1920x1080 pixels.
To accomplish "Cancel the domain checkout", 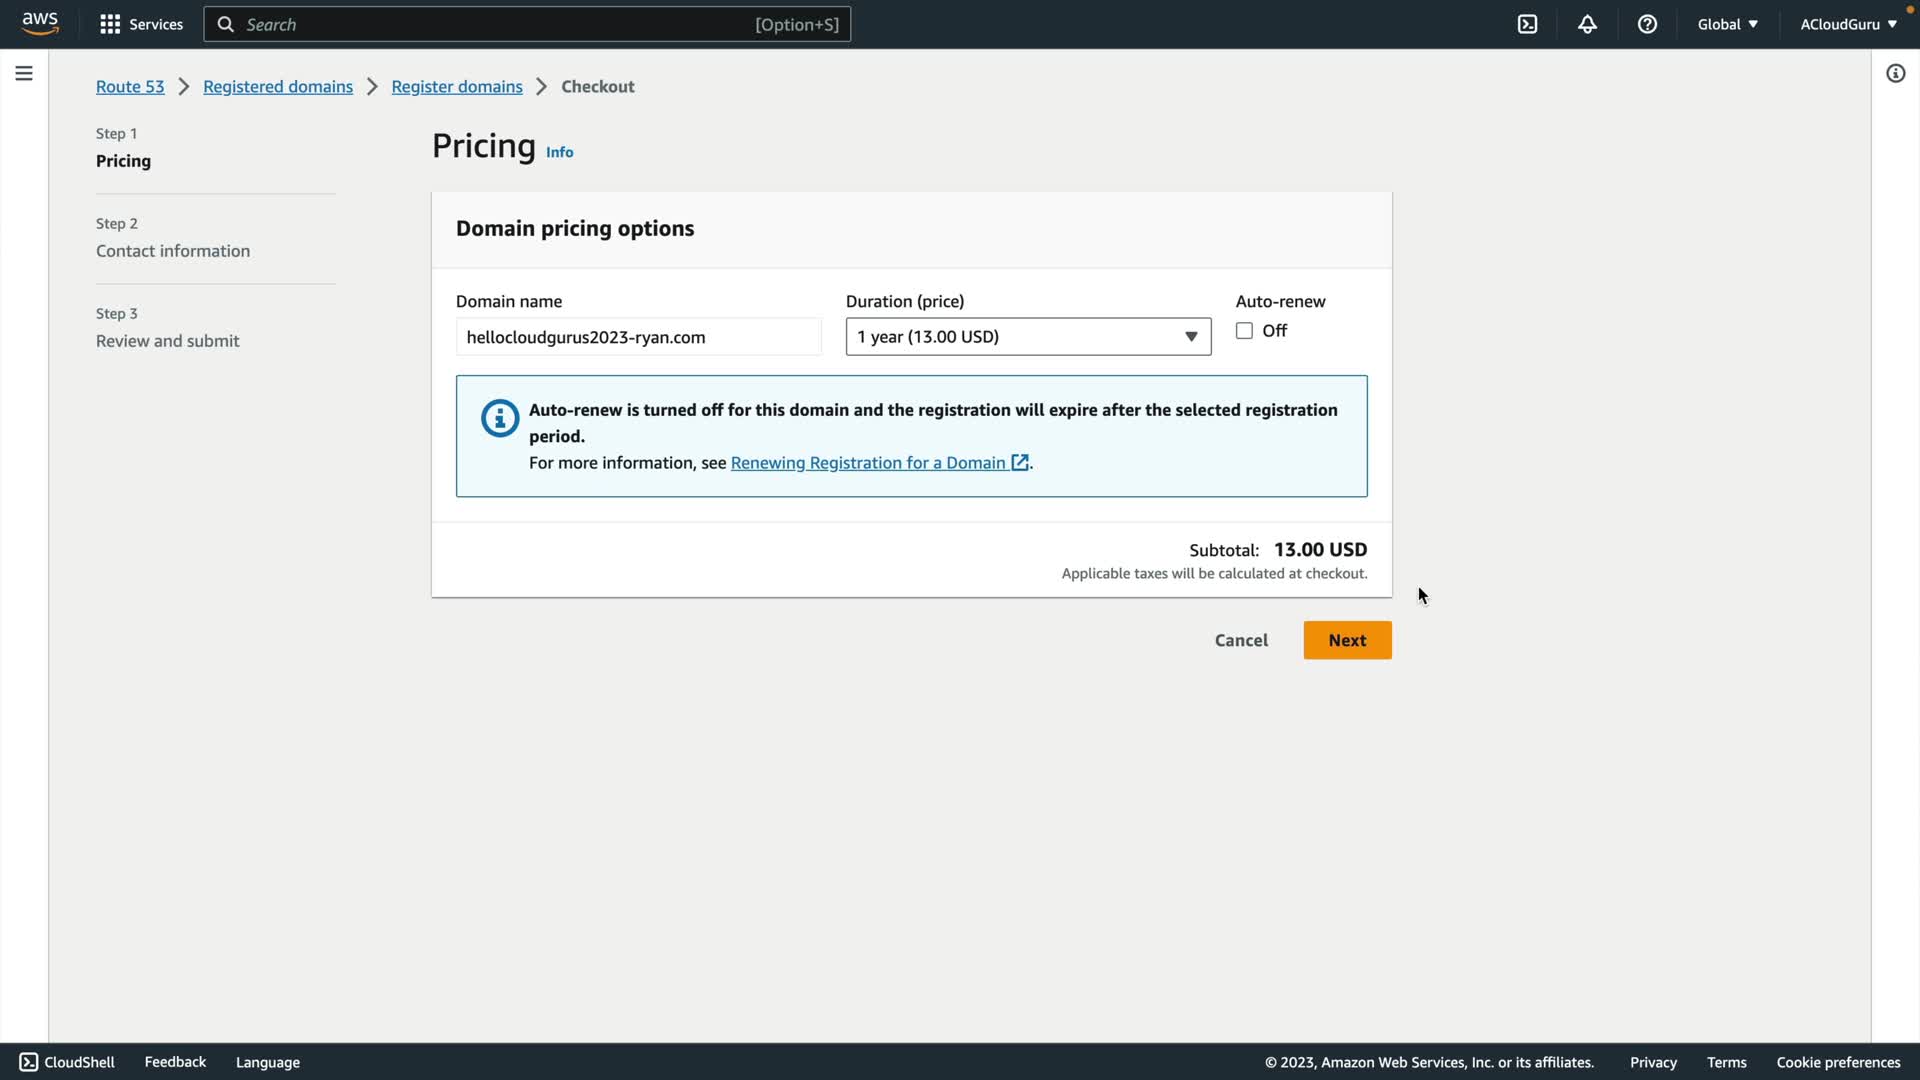I will pos(1241,640).
